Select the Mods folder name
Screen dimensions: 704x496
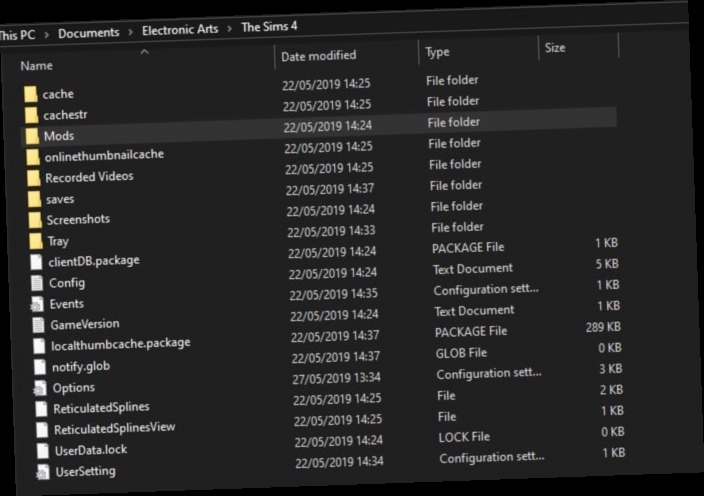click(59, 136)
